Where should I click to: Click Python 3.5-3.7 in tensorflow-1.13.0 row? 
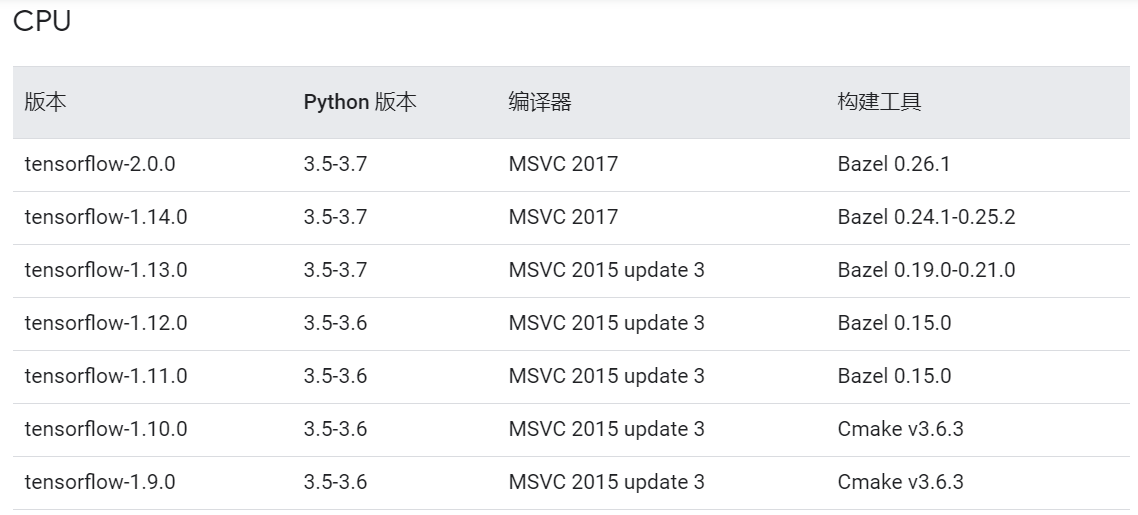point(335,270)
